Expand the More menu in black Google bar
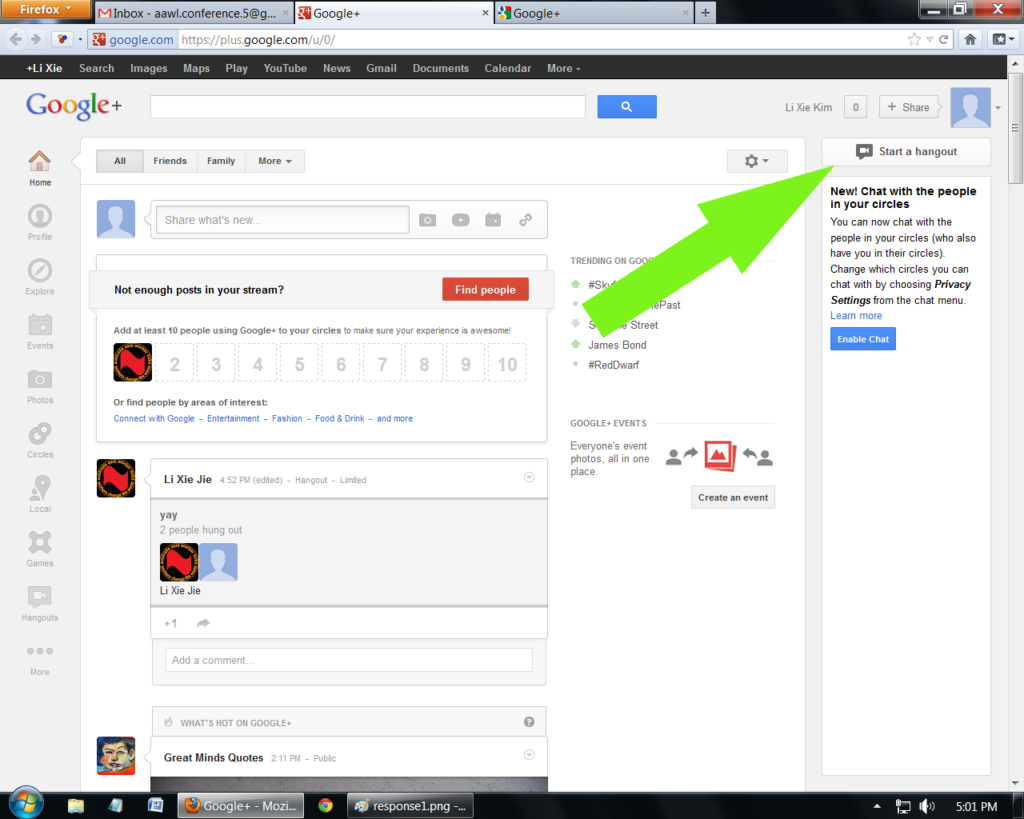Viewport: 1024px width, 819px height. click(564, 68)
